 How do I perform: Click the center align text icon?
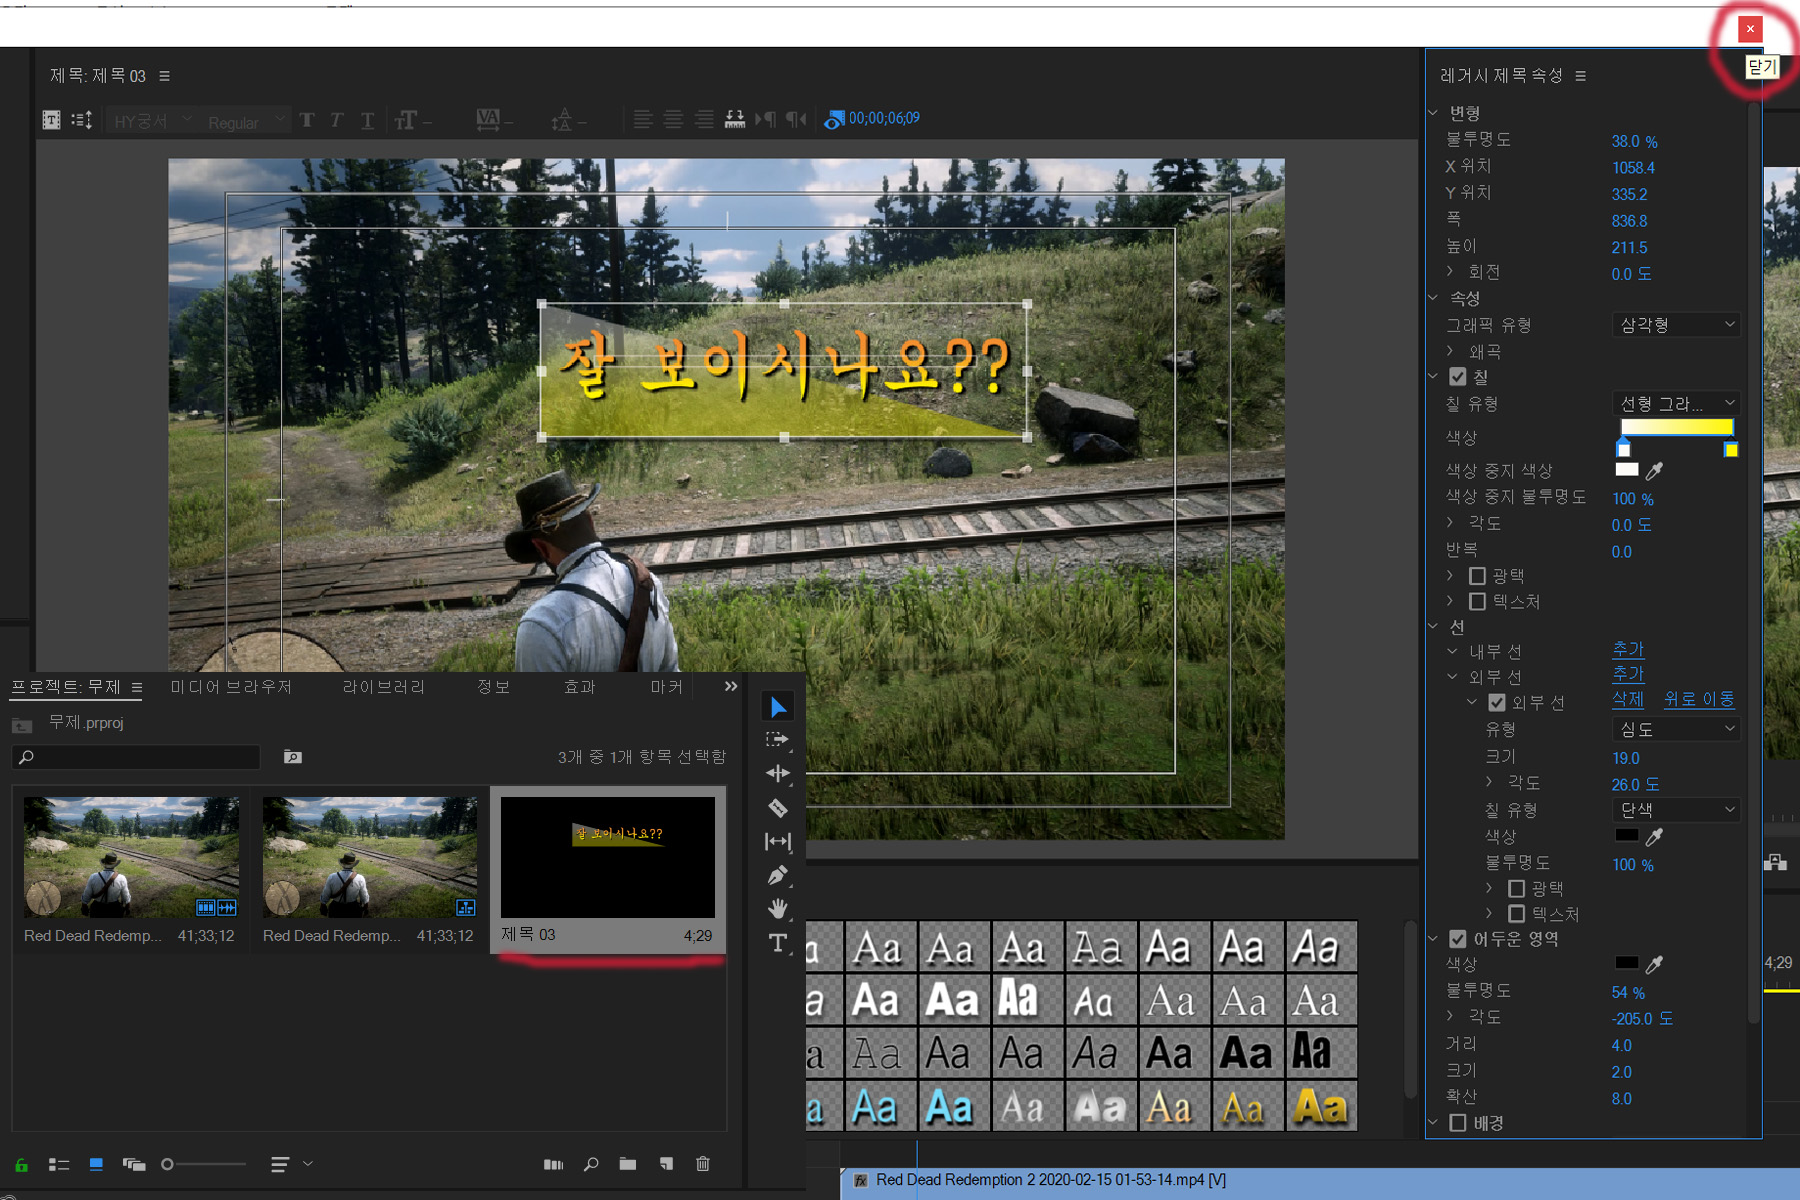pos(674,119)
